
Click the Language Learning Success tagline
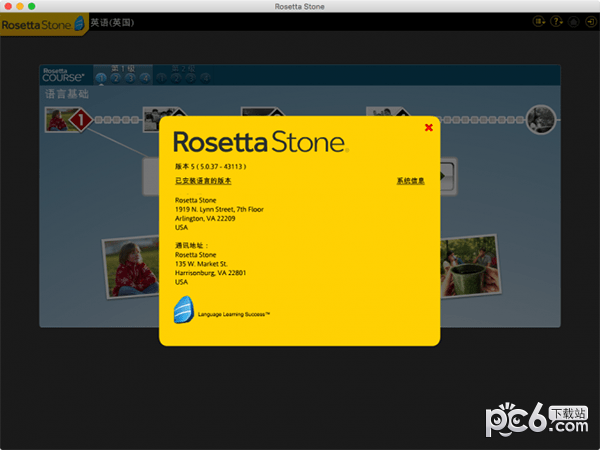click(234, 315)
